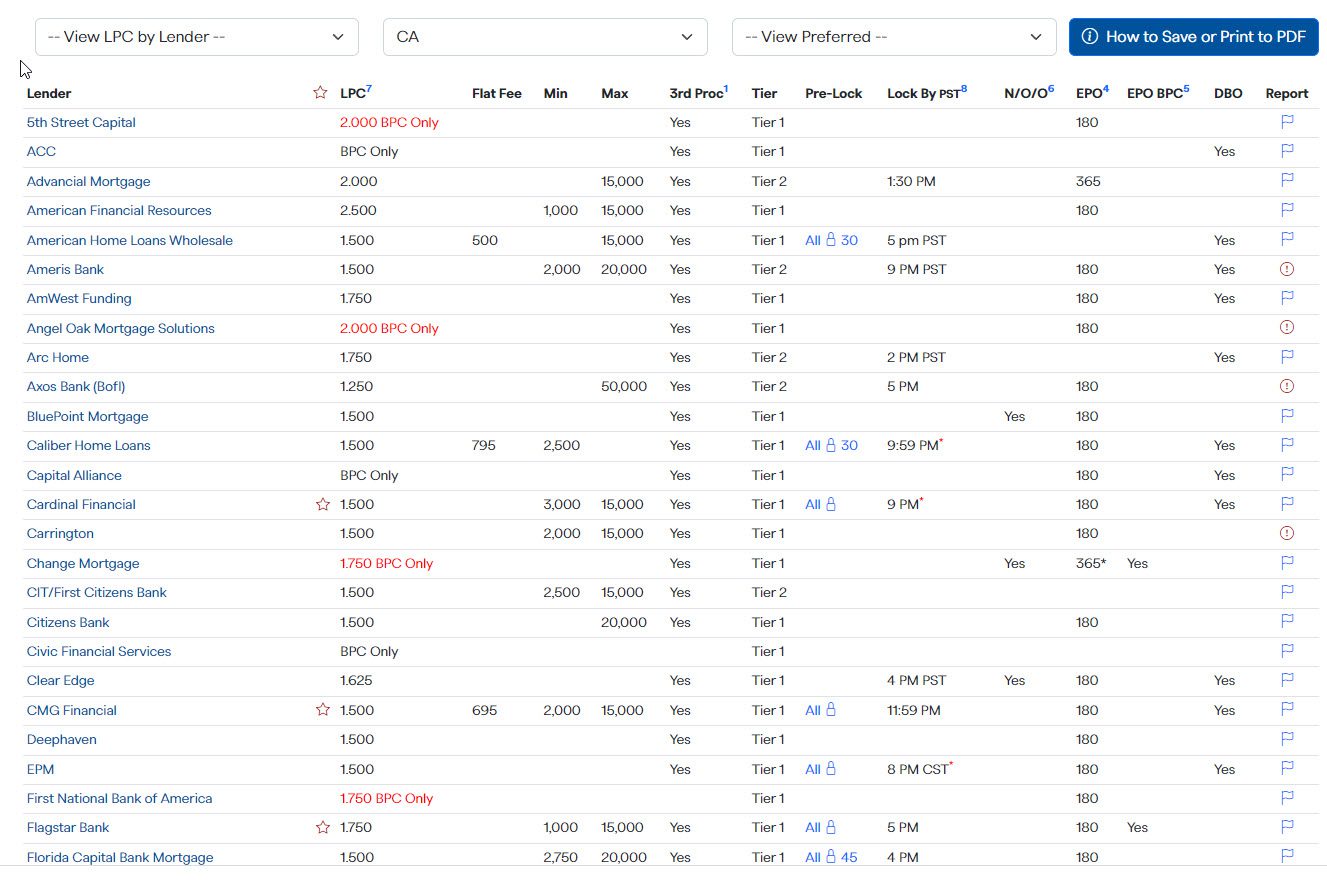The width and height of the screenshot is (1327, 881).
Task: Click the report flag icon for ACC
Action: tap(1287, 151)
